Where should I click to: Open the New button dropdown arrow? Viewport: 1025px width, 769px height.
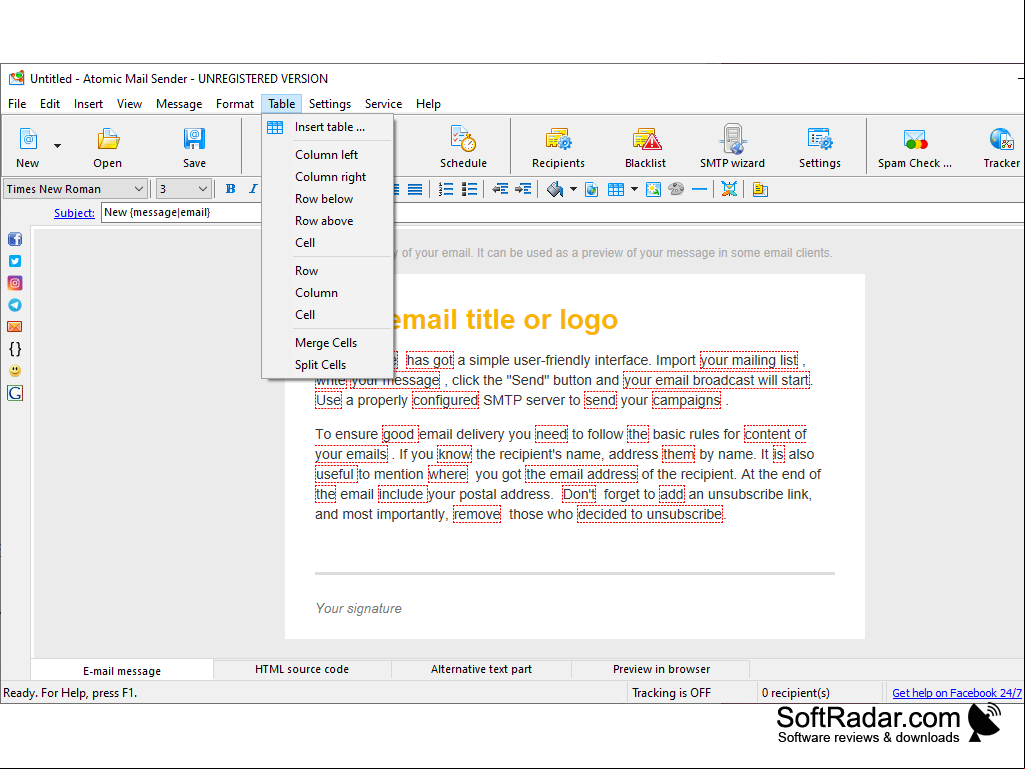pos(58,145)
